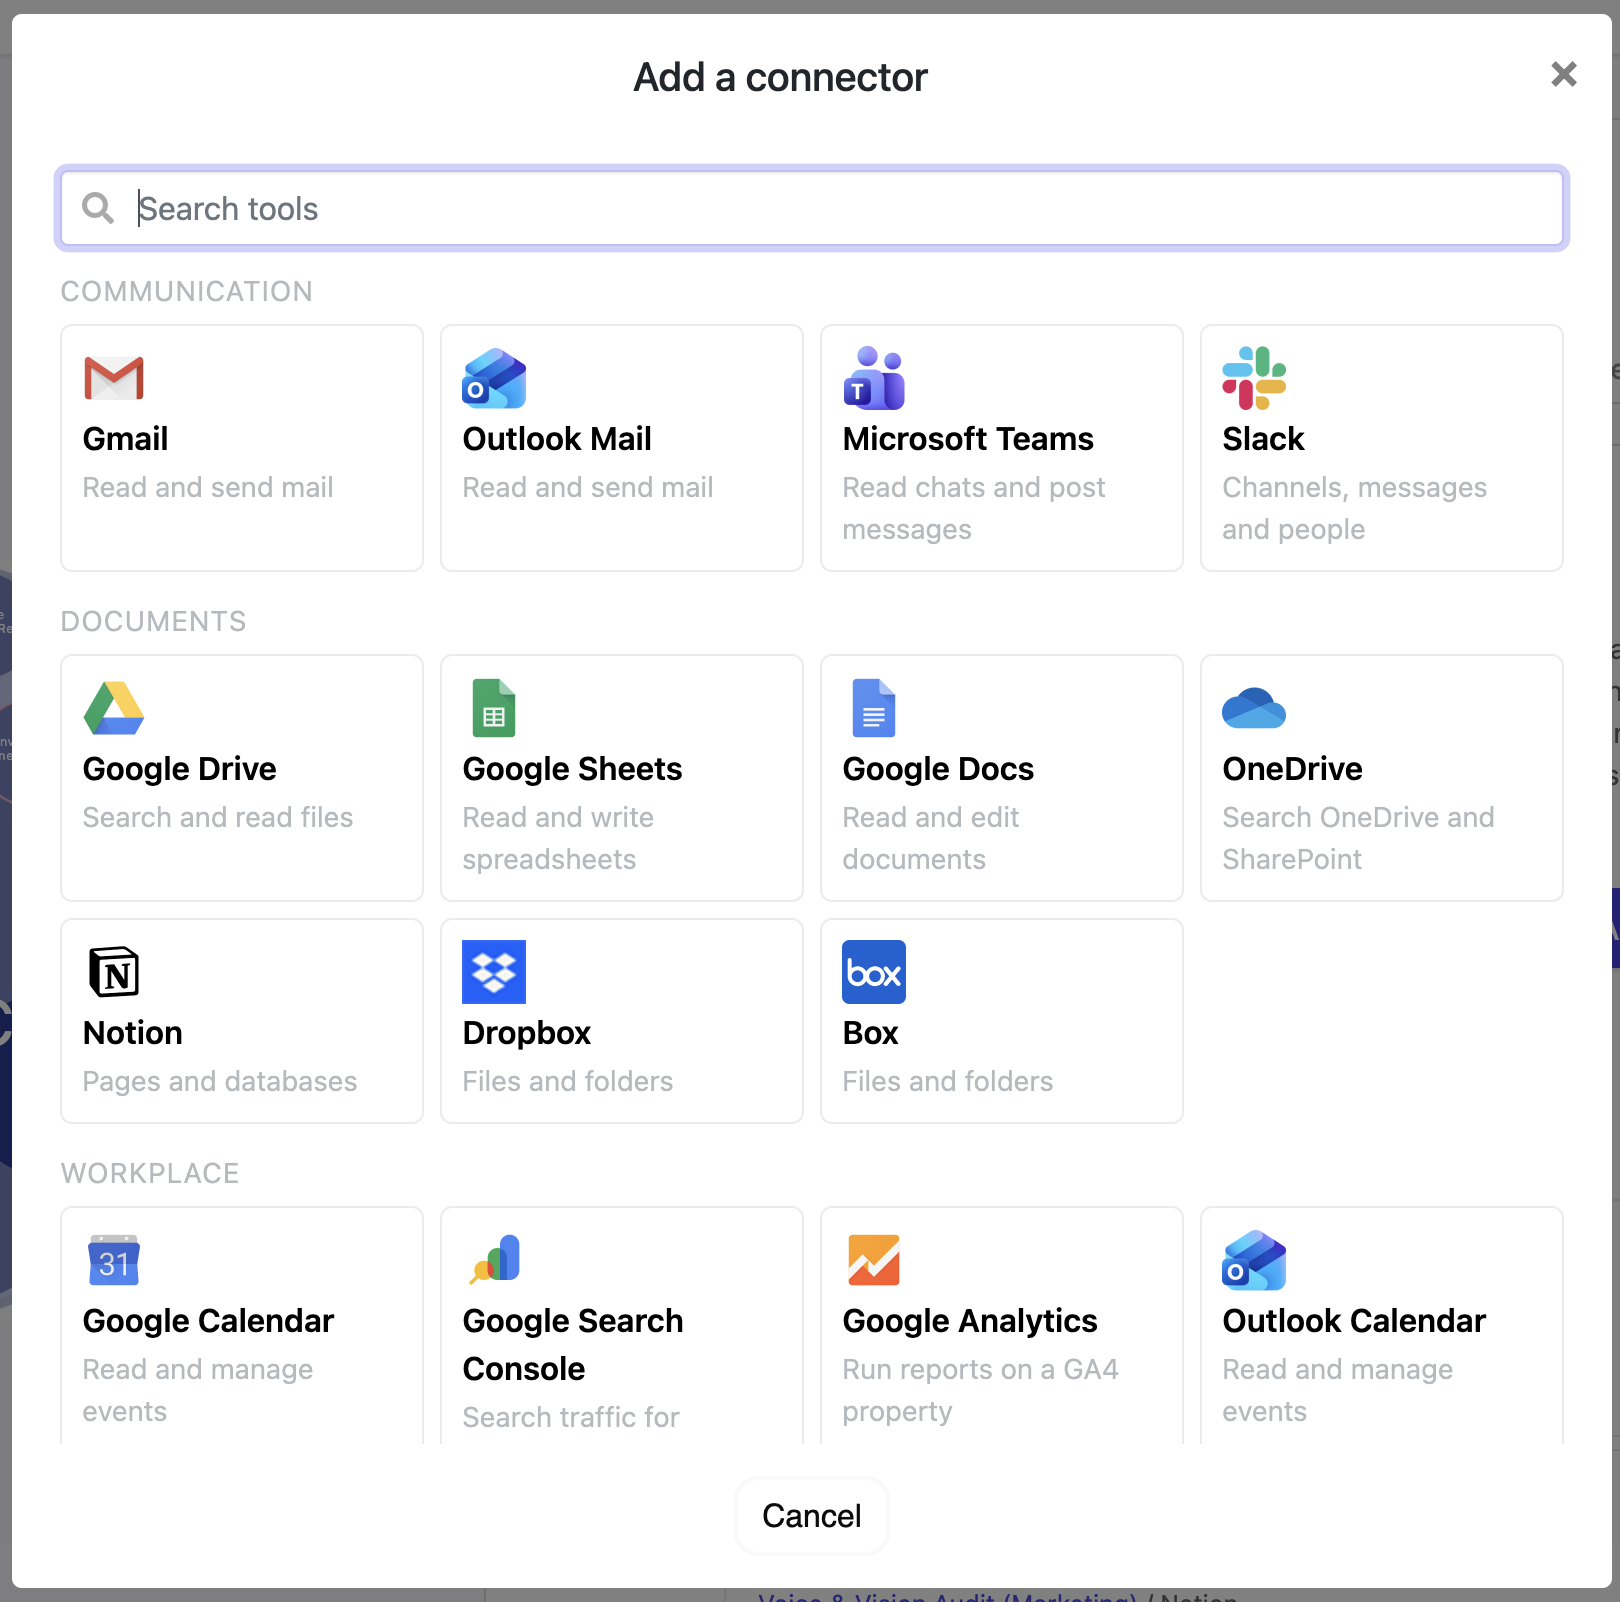Image resolution: width=1620 pixels, height=1602 pixels.
Task: Select the Notion logo icon
Action: click(x=114, y=972)
